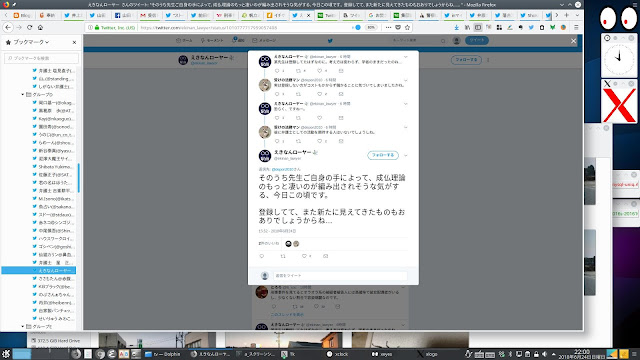Open the モーメント link in the Twitter nav
The height and width of the screenshot is (360, 640).
pos(212,40)
